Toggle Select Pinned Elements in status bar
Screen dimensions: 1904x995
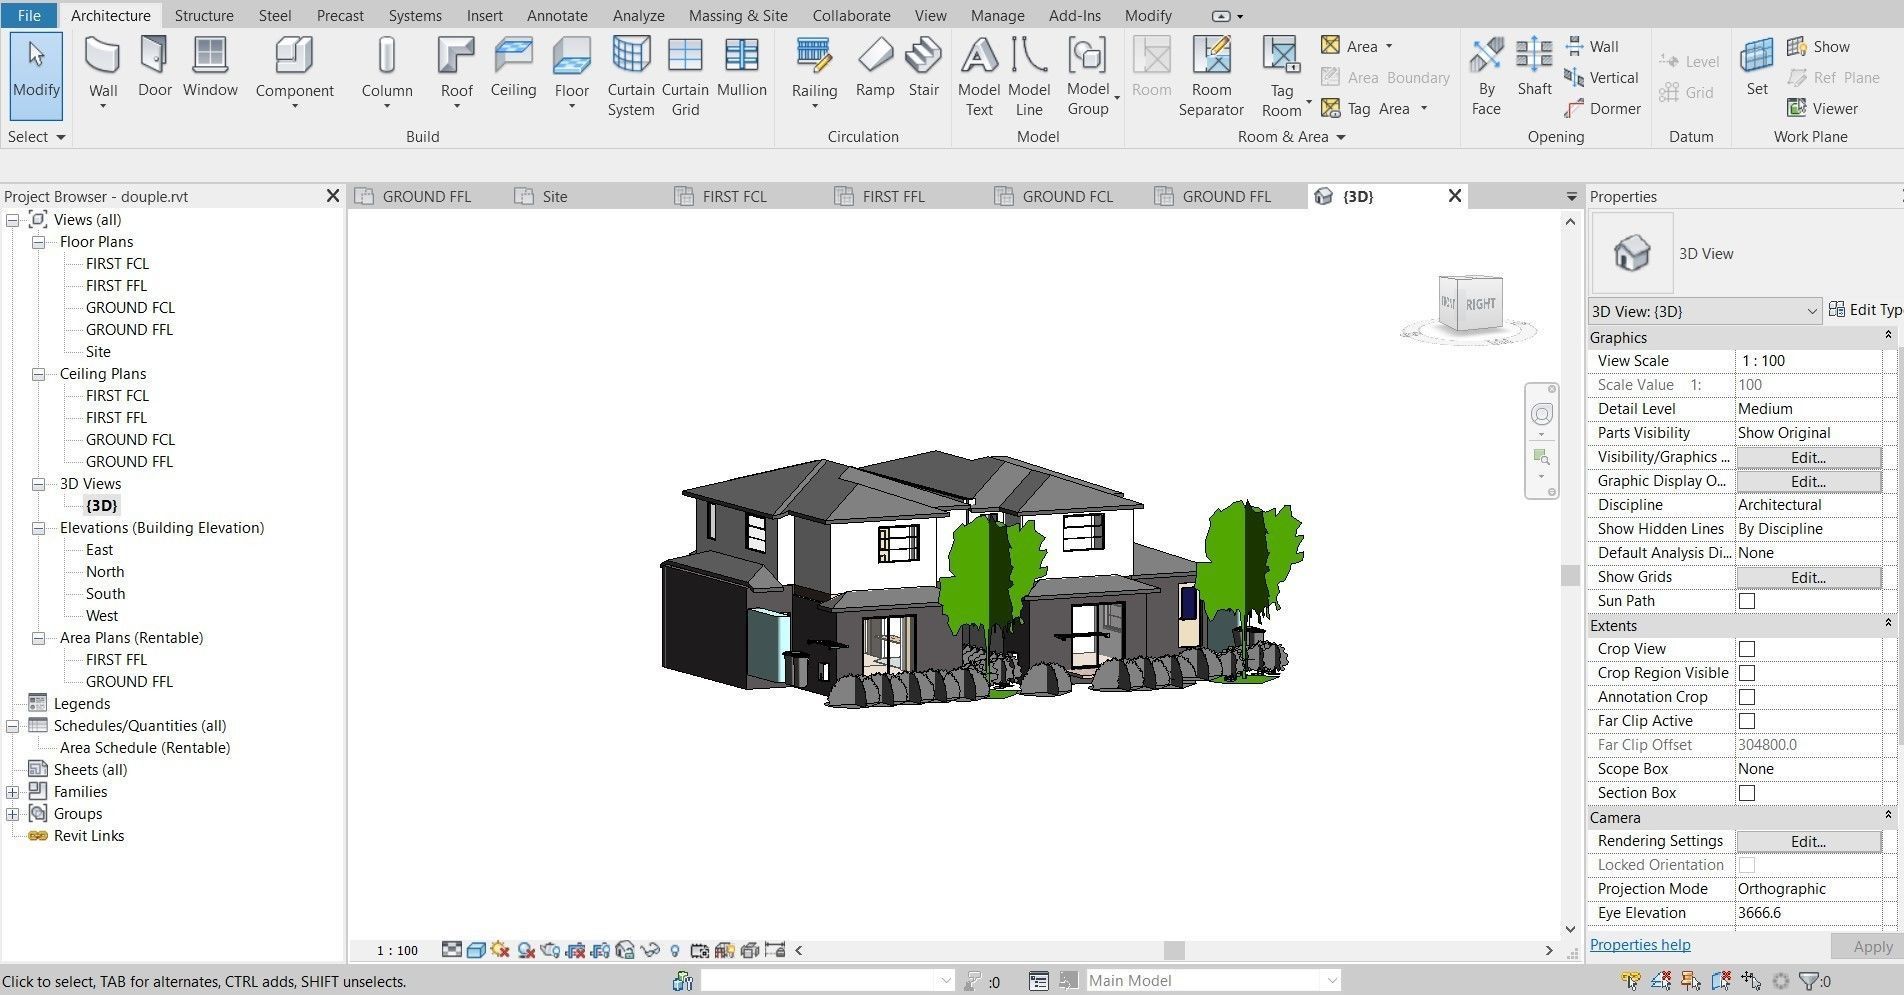(x=1691, y=981)
